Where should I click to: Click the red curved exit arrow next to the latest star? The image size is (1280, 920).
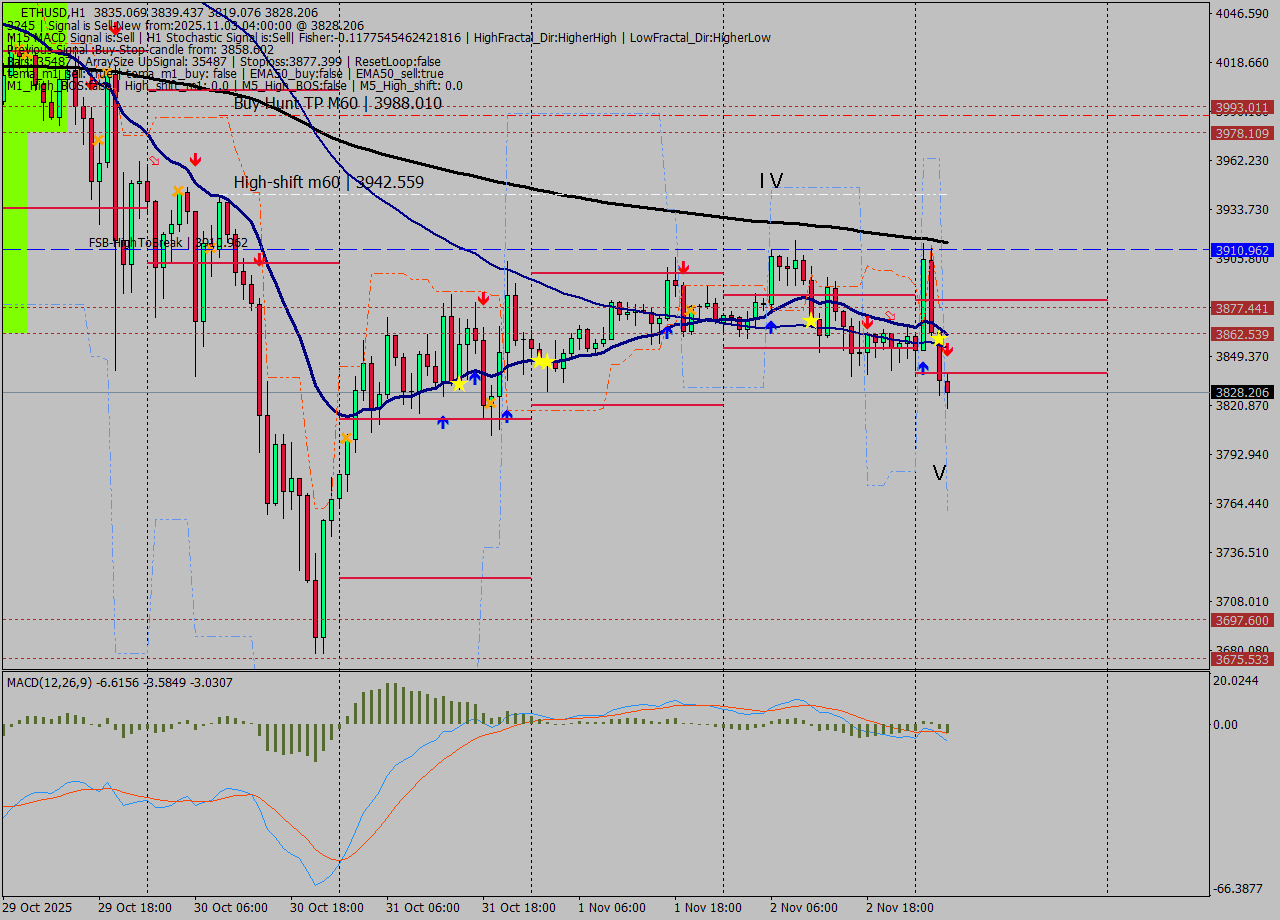[890, 315]
